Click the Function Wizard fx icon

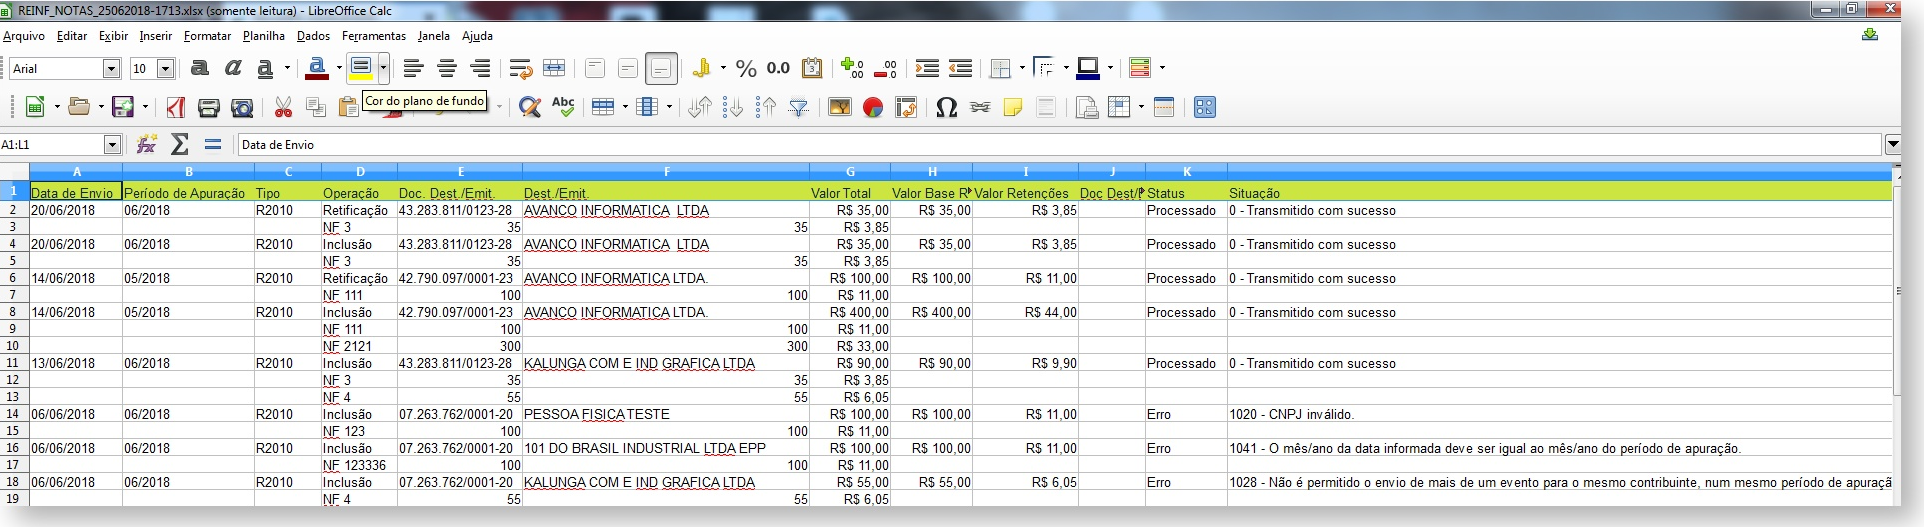click(x=147, y=144)
